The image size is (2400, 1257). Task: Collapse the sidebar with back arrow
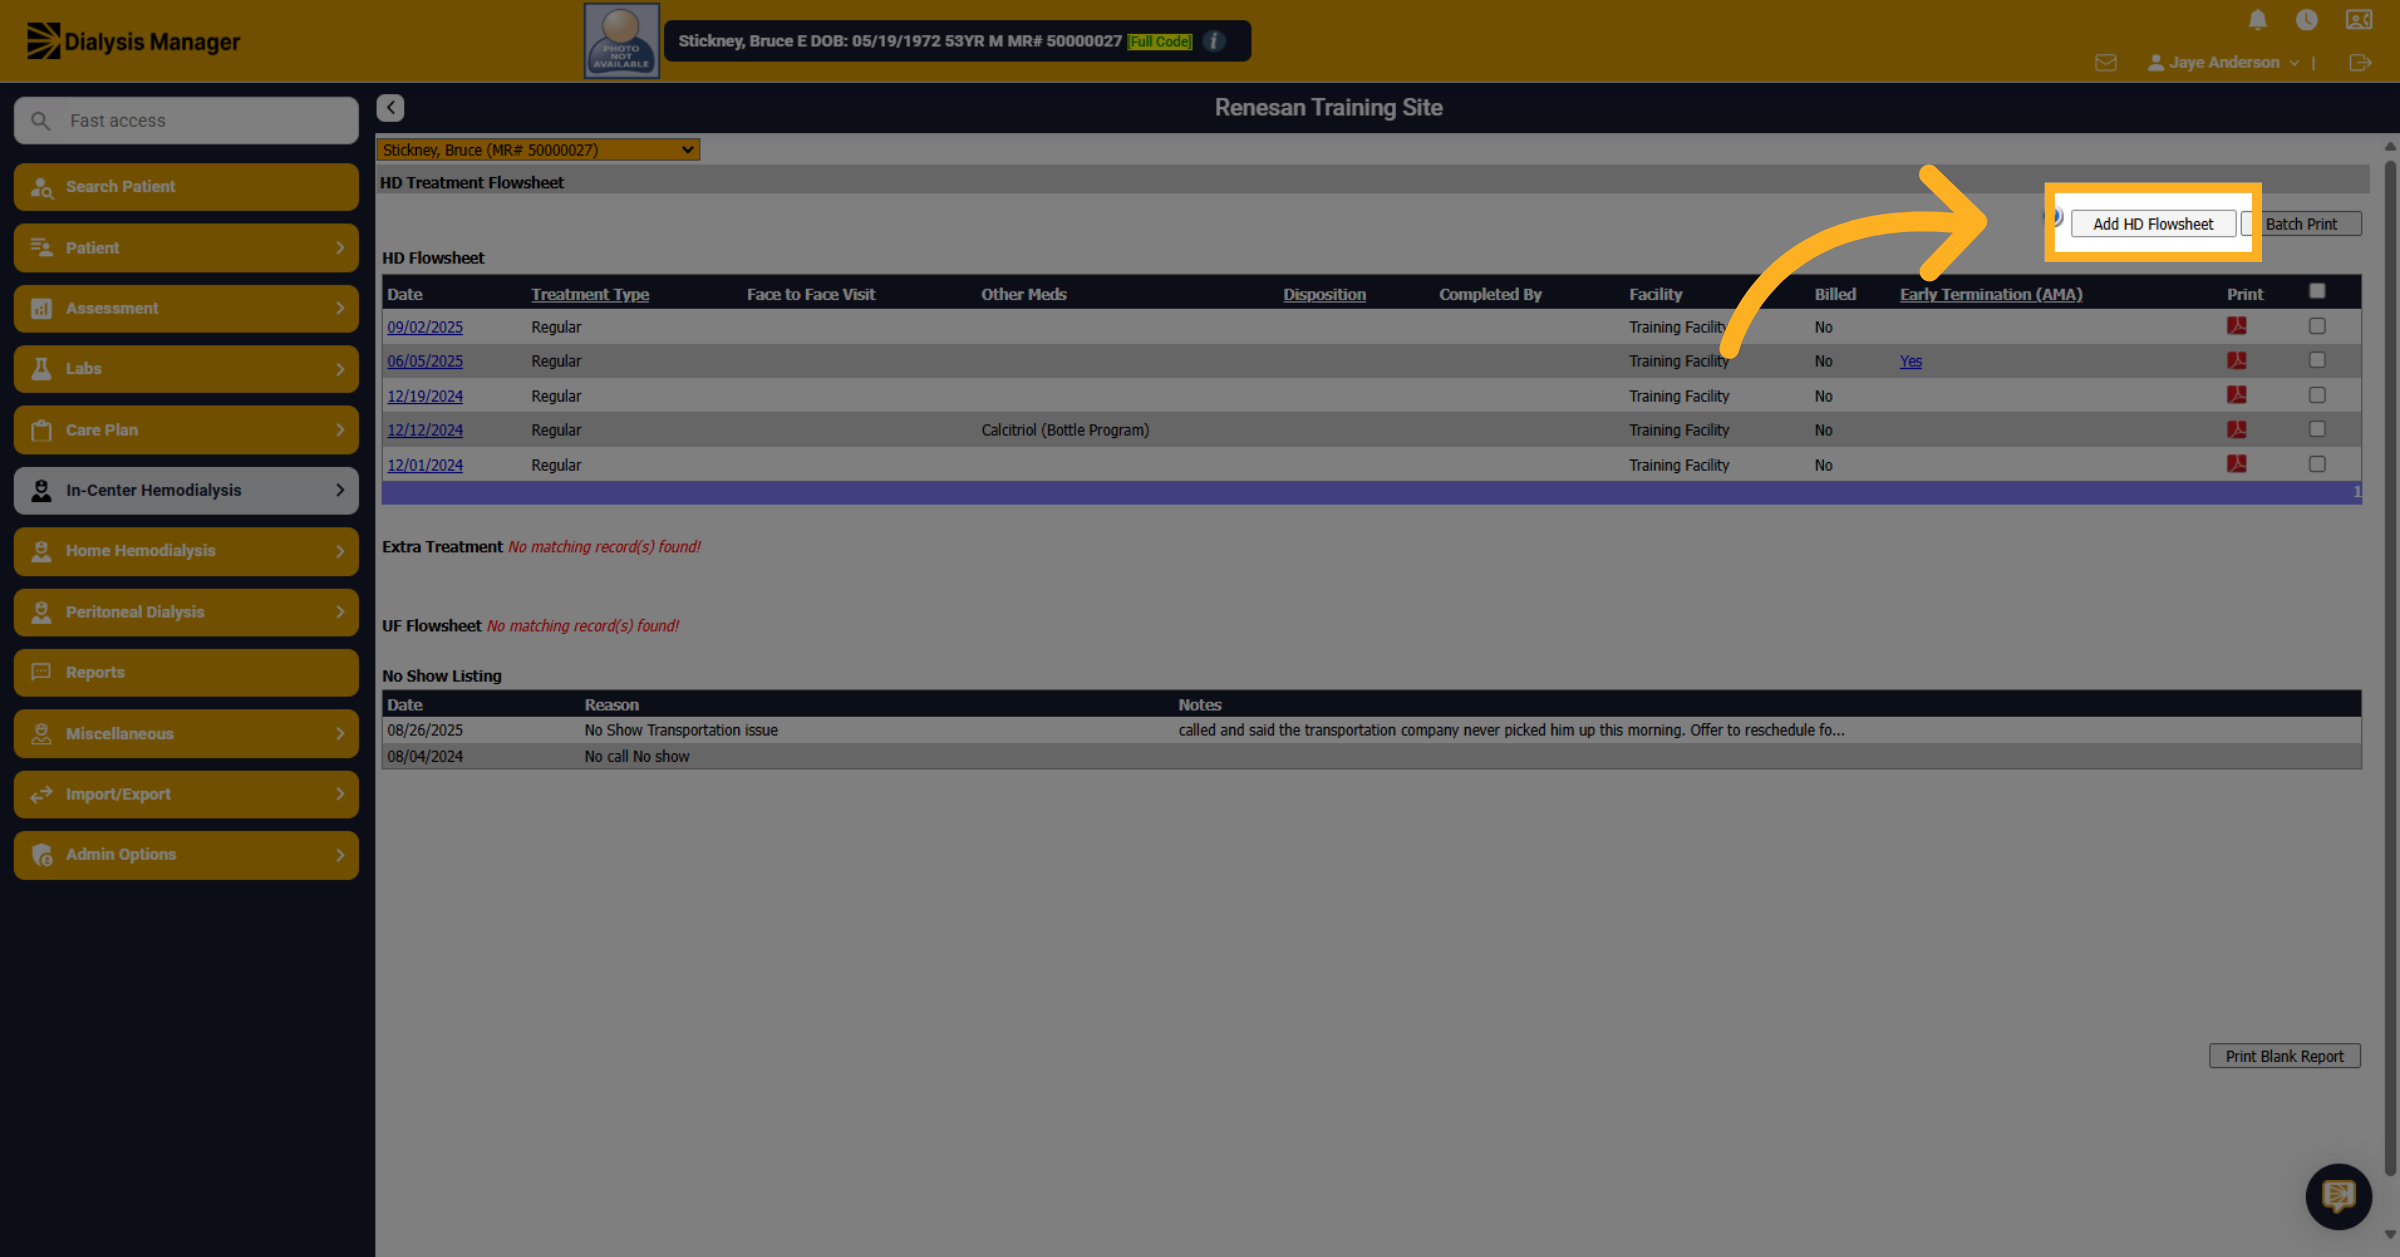tap(390, 108)
